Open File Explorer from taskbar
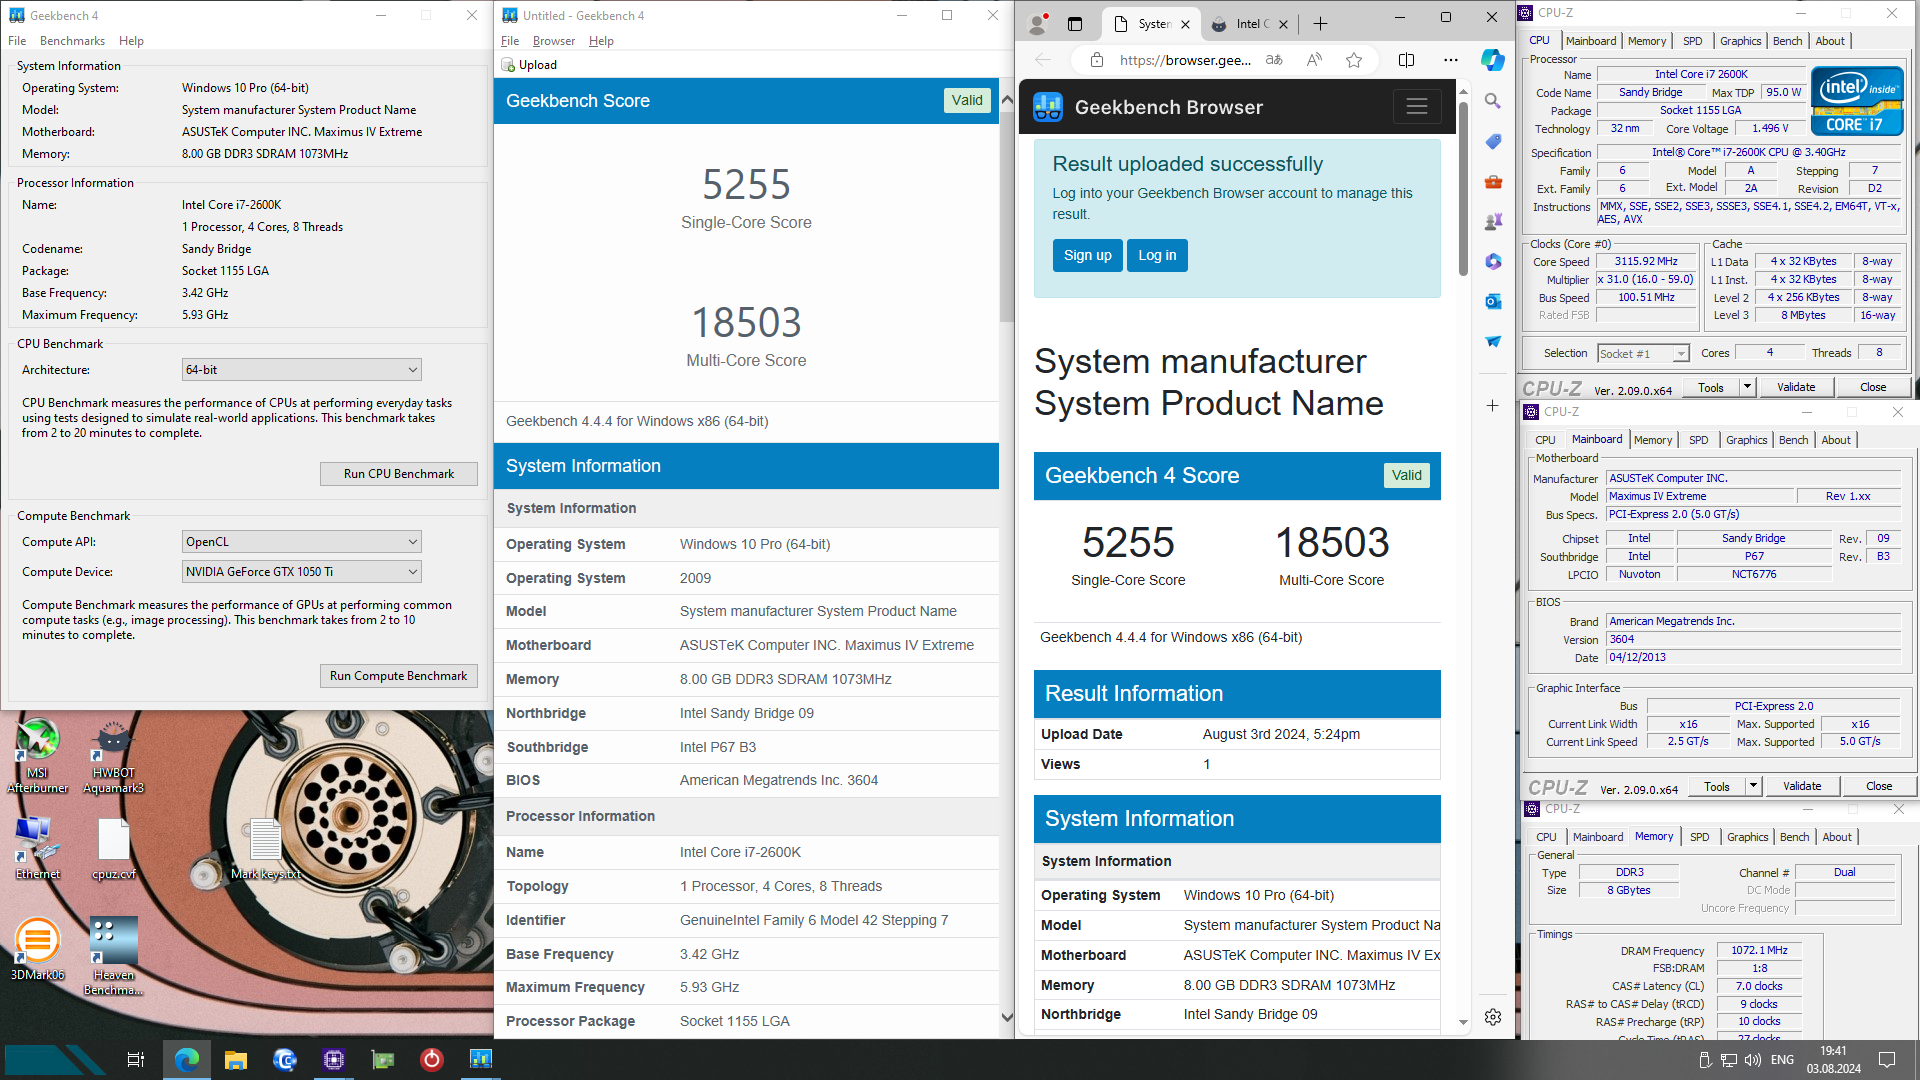This screenshot has width=1920, height=1080. coord(236,1059)
